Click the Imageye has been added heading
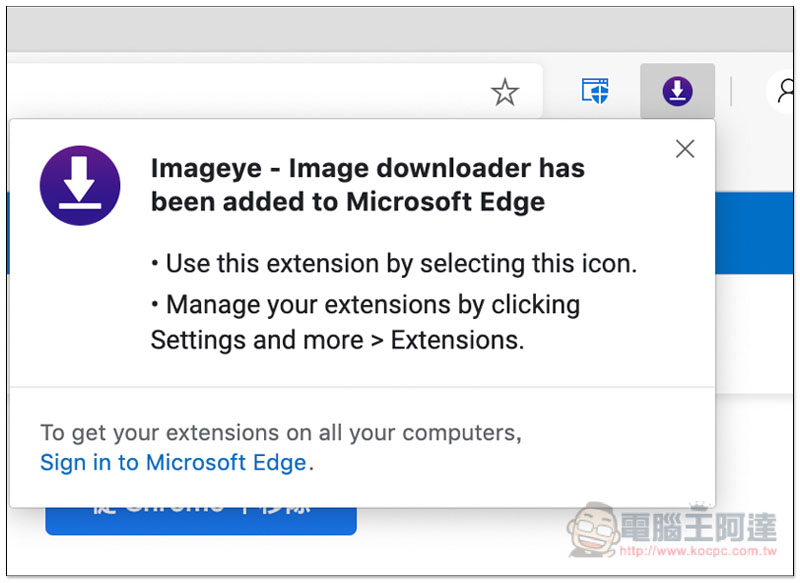800x583 pixels. [367, 185]
